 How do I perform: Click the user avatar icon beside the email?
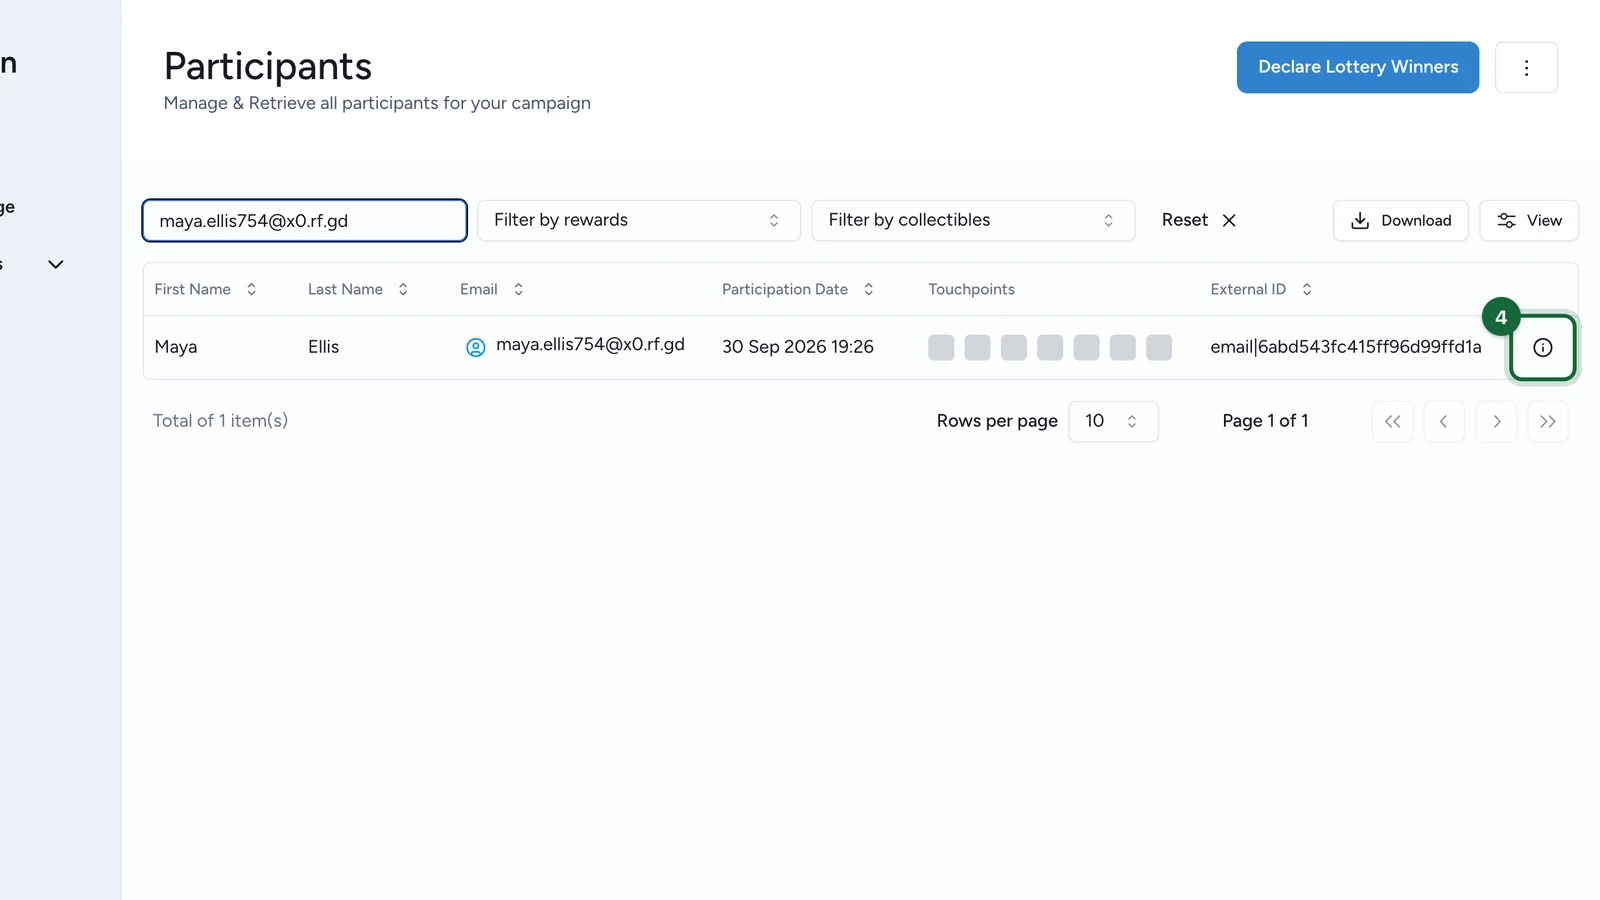click(476, 347)
